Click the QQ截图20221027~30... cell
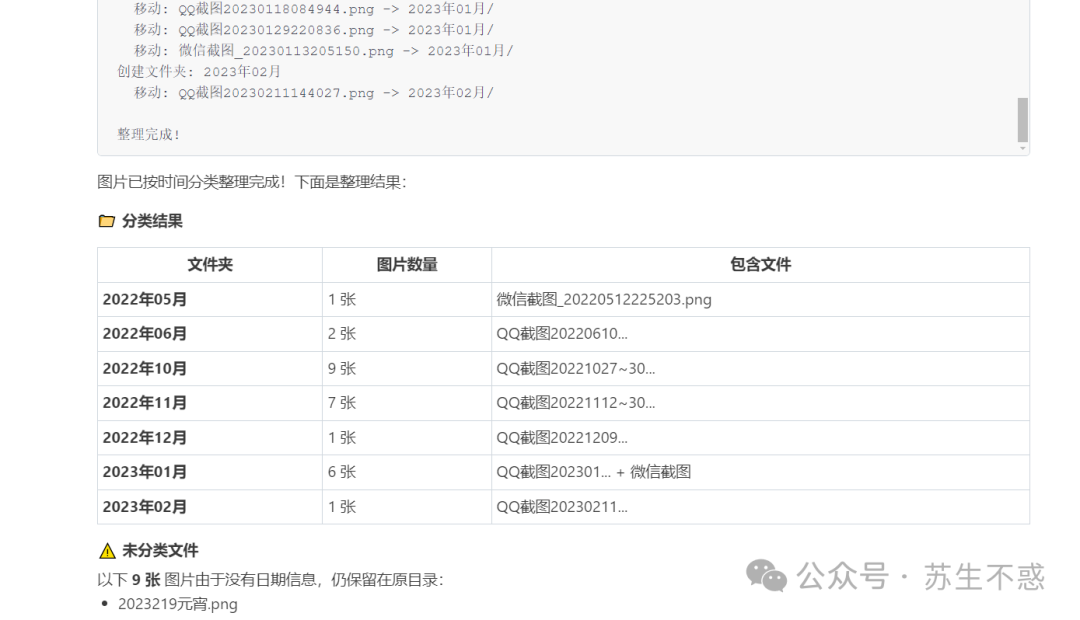1080x620 pixels. pos(760,369)
